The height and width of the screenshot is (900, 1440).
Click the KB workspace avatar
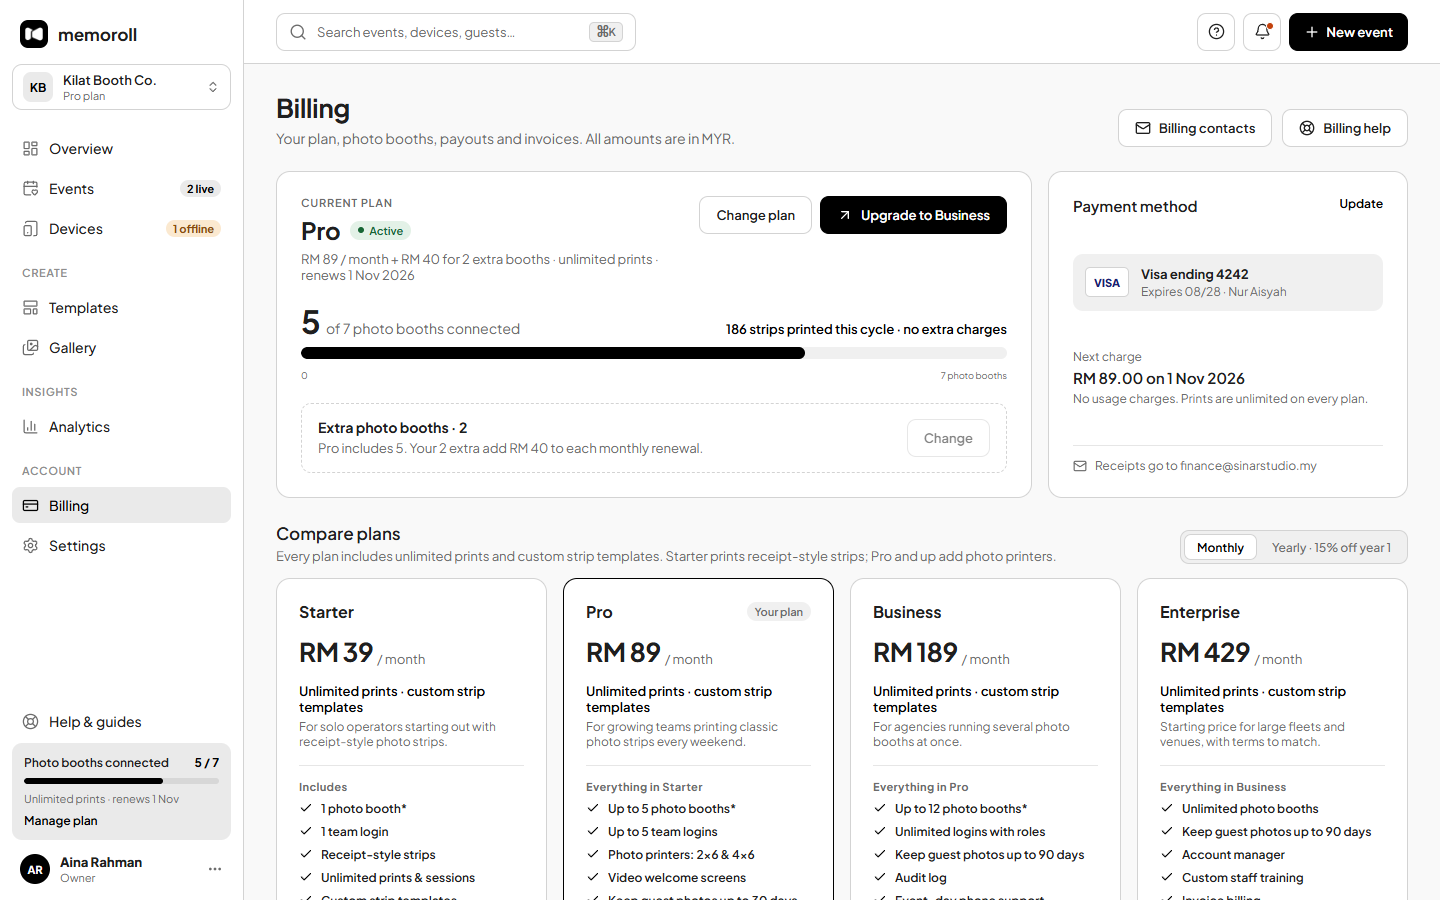[38, 87]
